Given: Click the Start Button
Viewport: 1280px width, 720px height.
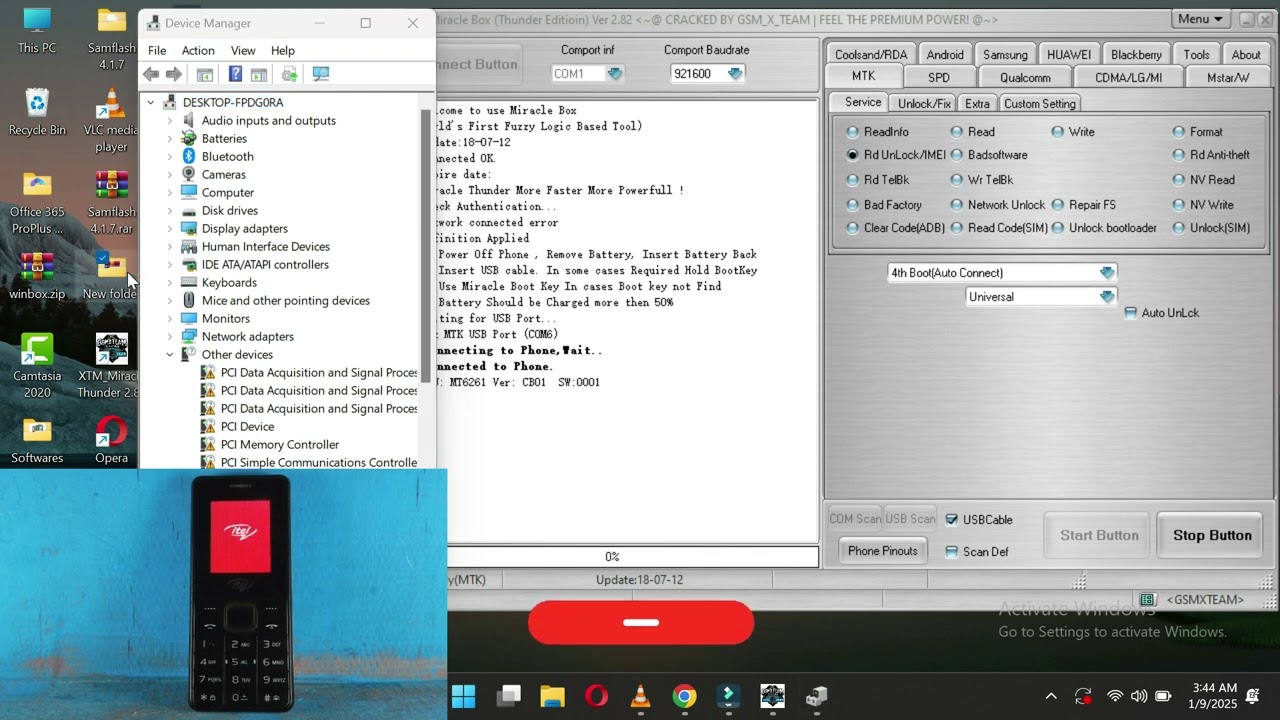Looking at the screenshot, I should [x=1099, y=536].
